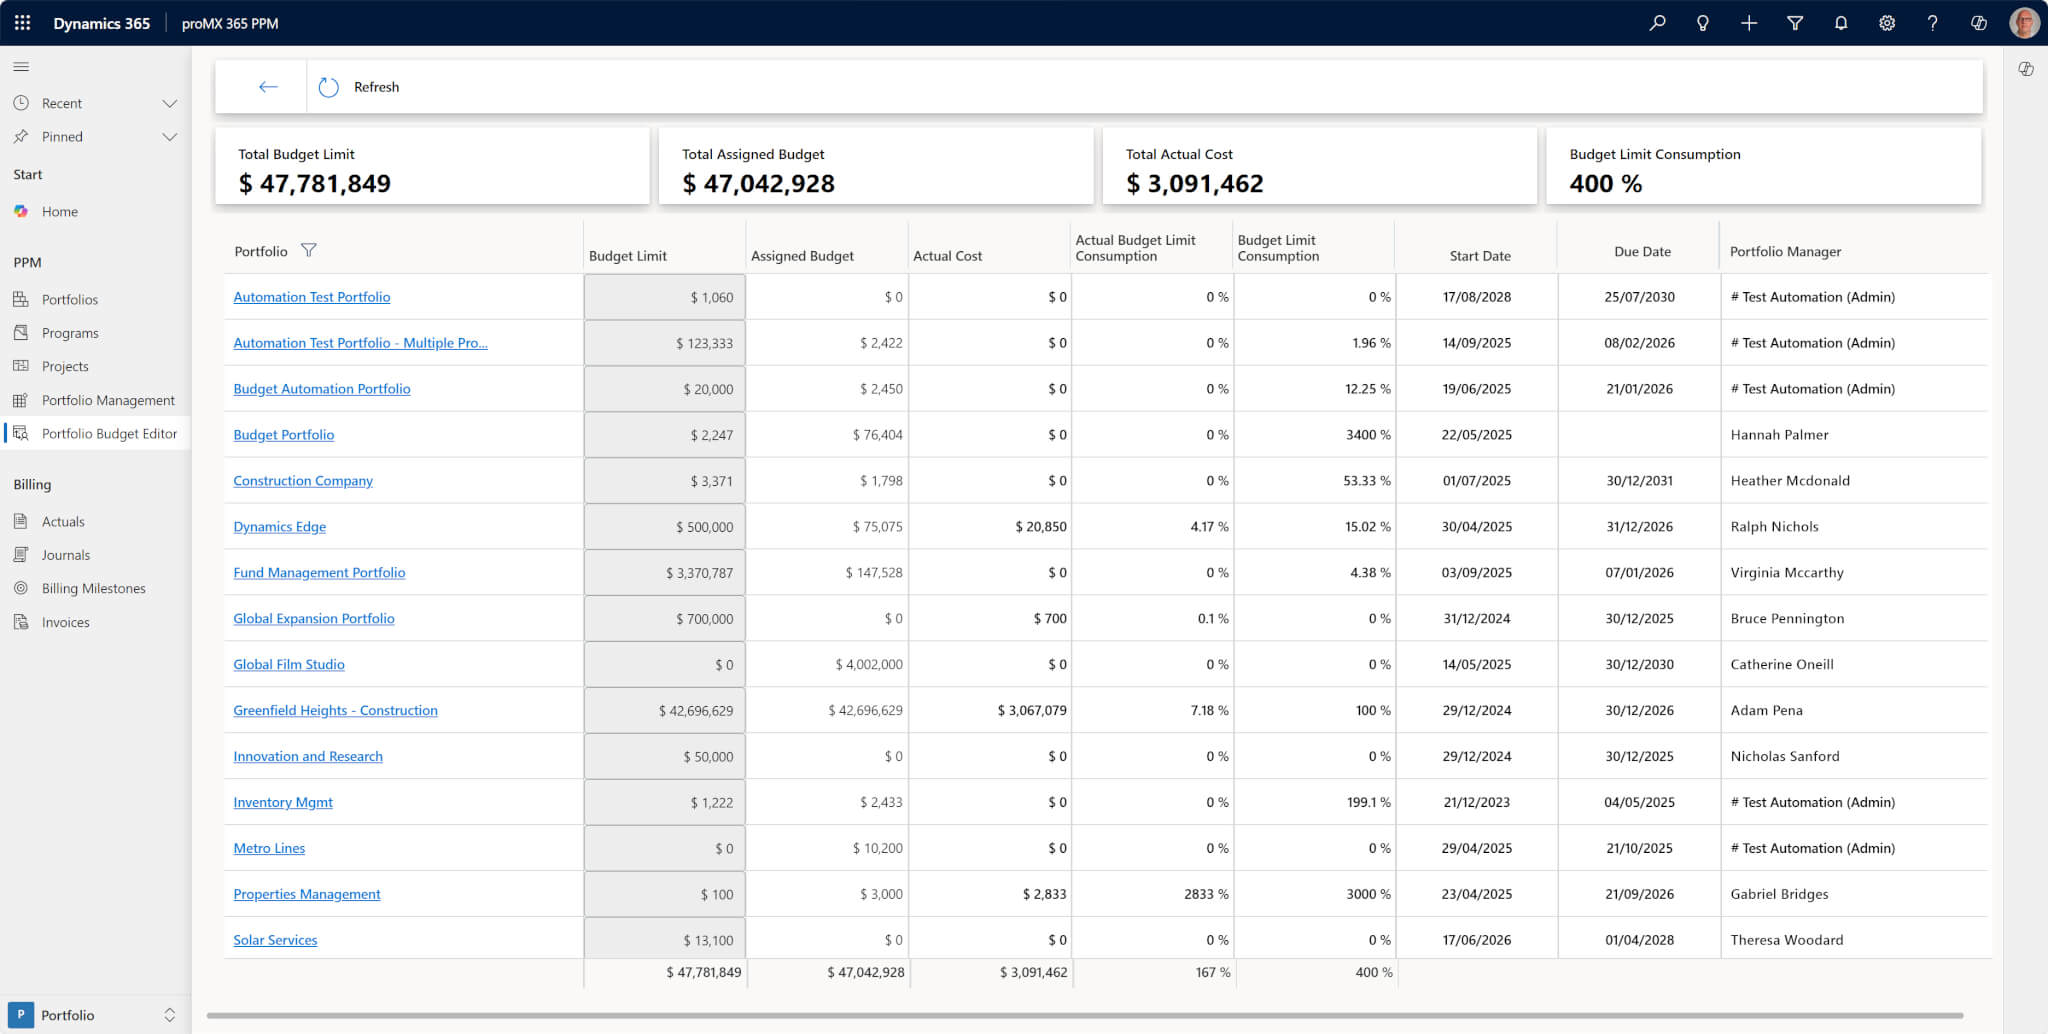Open the Dynamics 365 app launcher grid

coord(22,22)
